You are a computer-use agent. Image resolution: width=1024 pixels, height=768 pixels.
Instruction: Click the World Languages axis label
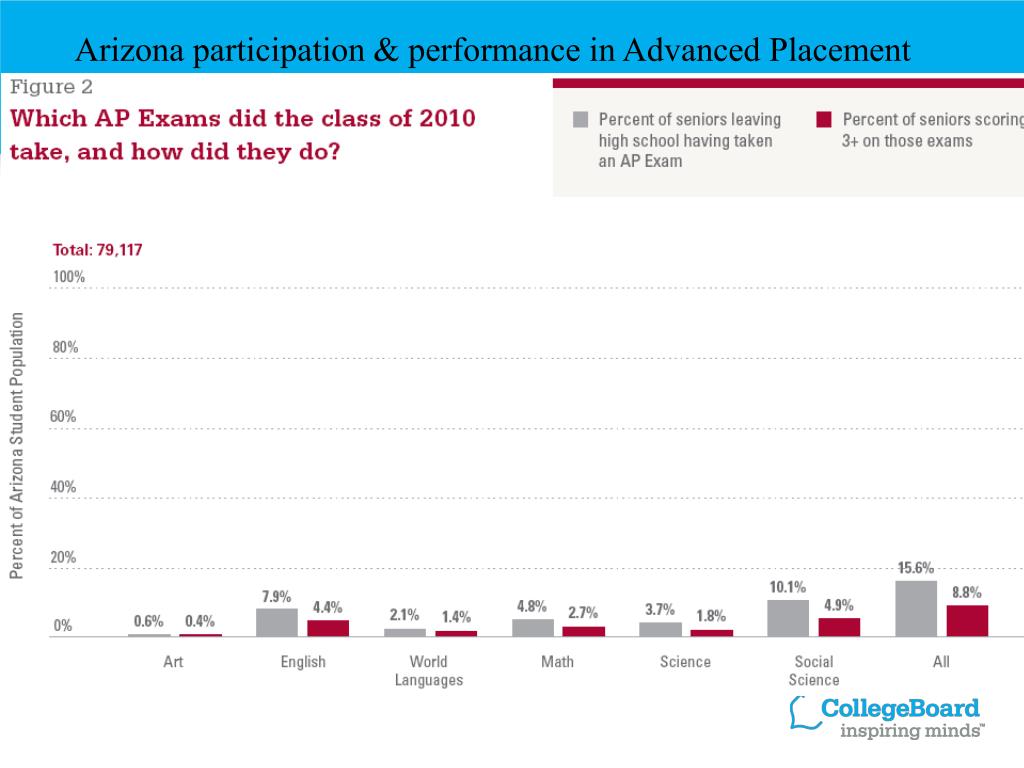click(429, 671)
